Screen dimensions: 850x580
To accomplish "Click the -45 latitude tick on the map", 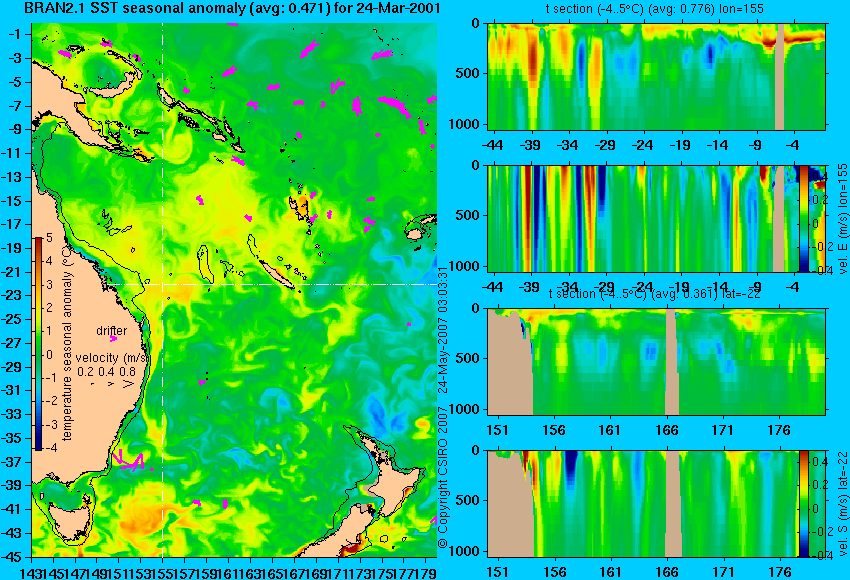I will (x=13, y=557).
